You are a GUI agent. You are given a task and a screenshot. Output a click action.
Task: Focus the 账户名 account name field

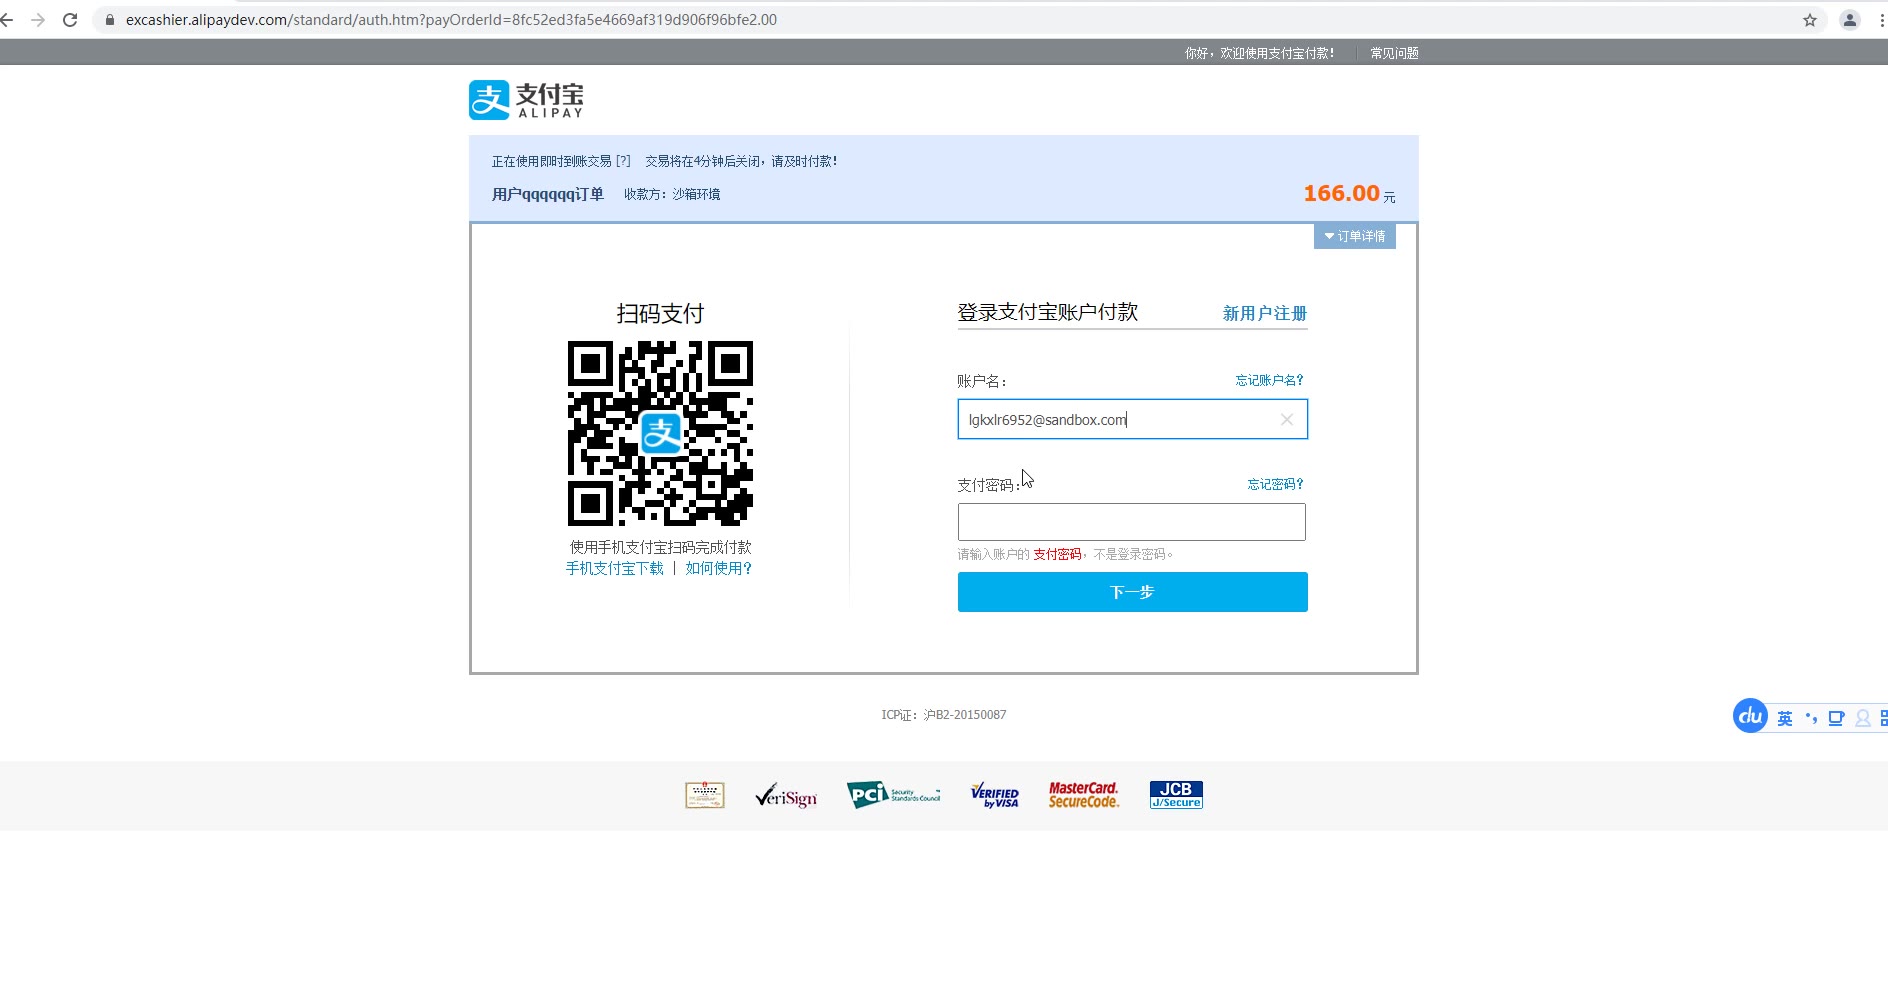pos(1133,419)
